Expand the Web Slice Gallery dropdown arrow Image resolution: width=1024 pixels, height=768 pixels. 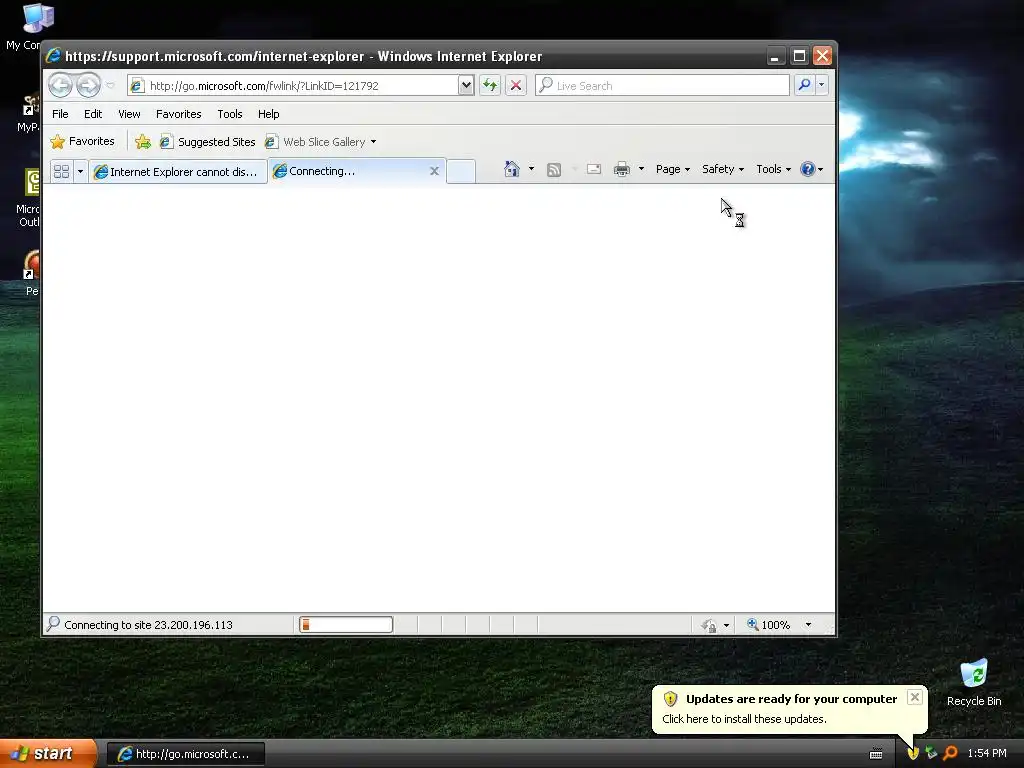pyautogui.click(x=374, y=142)
